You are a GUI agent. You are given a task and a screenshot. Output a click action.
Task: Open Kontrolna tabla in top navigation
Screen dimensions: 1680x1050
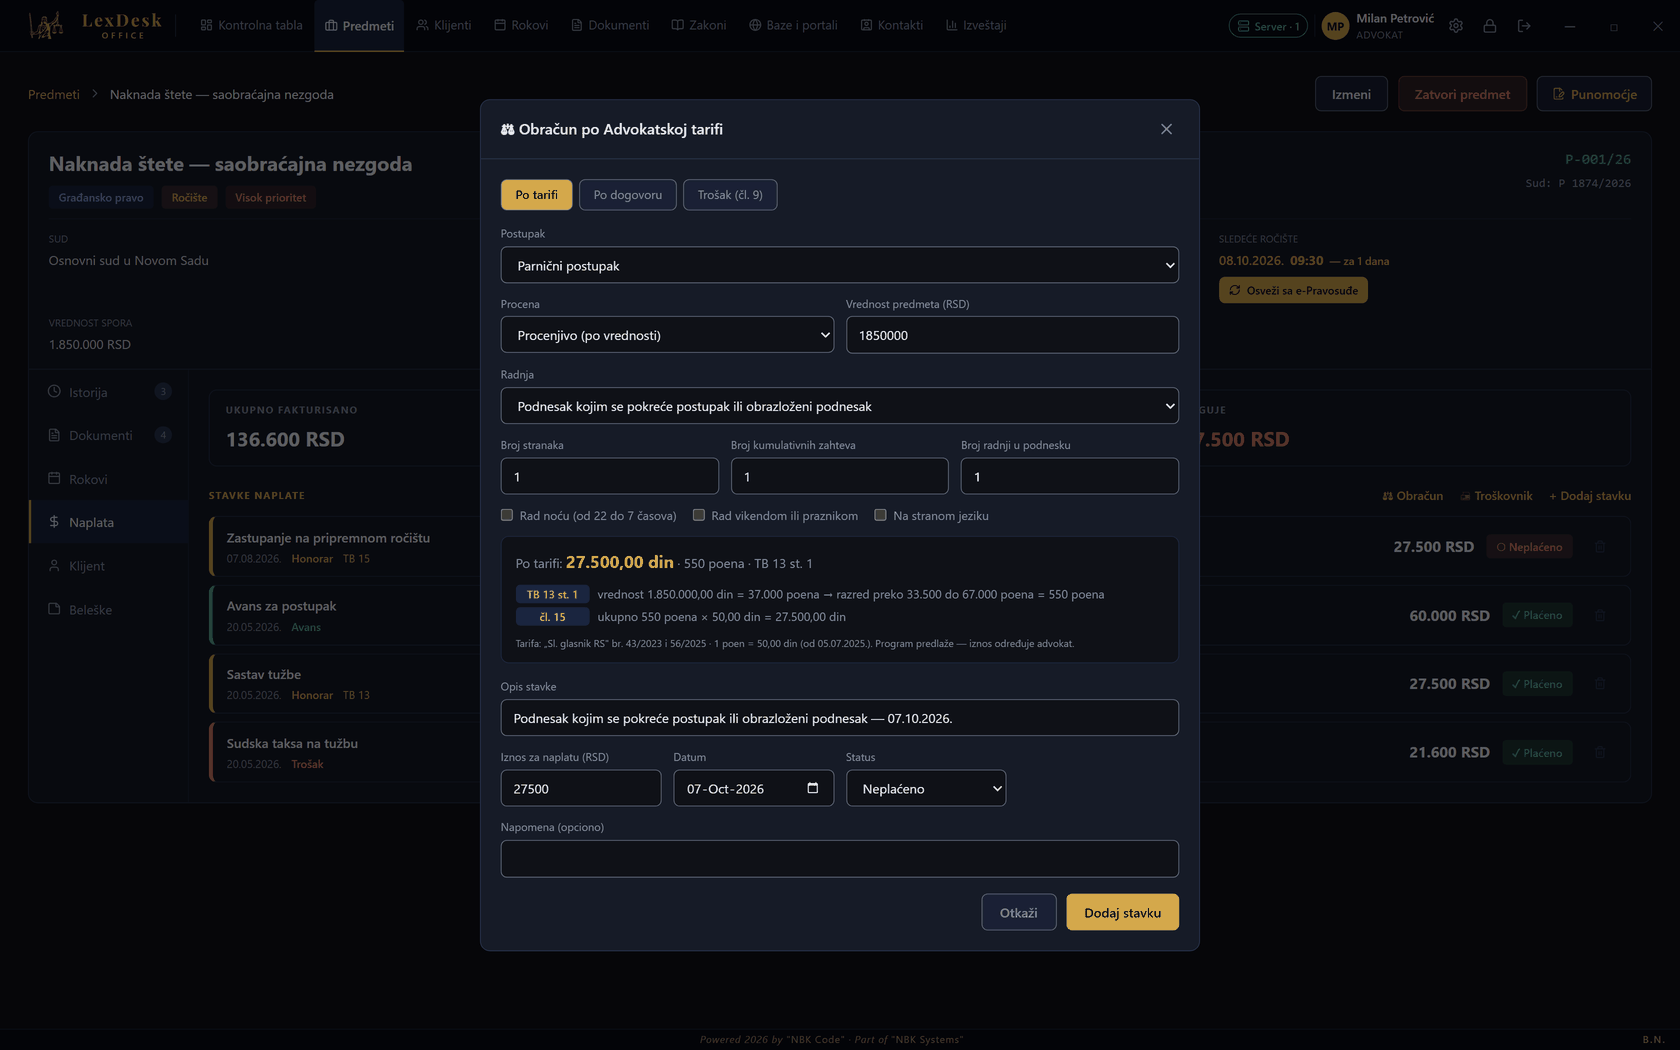click(x=251, y=25)
